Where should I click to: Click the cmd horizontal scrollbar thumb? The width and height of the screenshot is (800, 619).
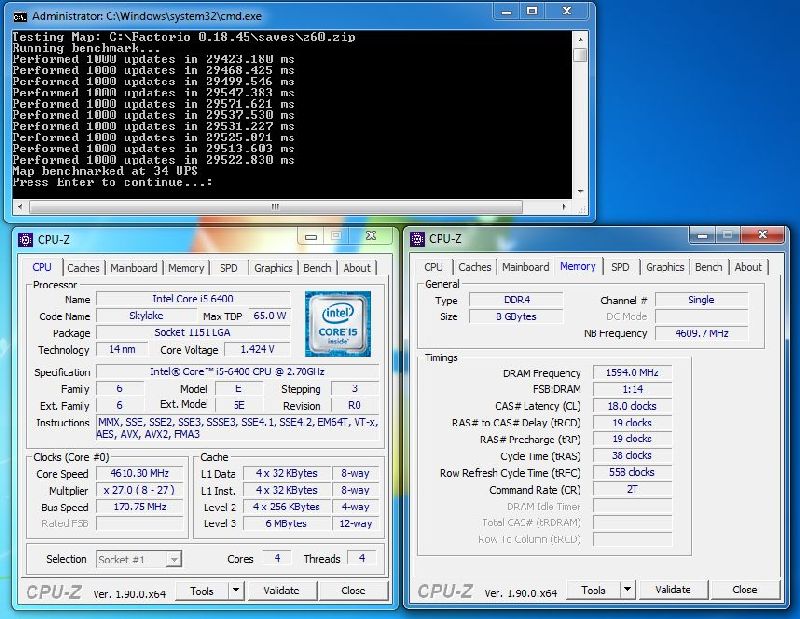coord(276,207)
